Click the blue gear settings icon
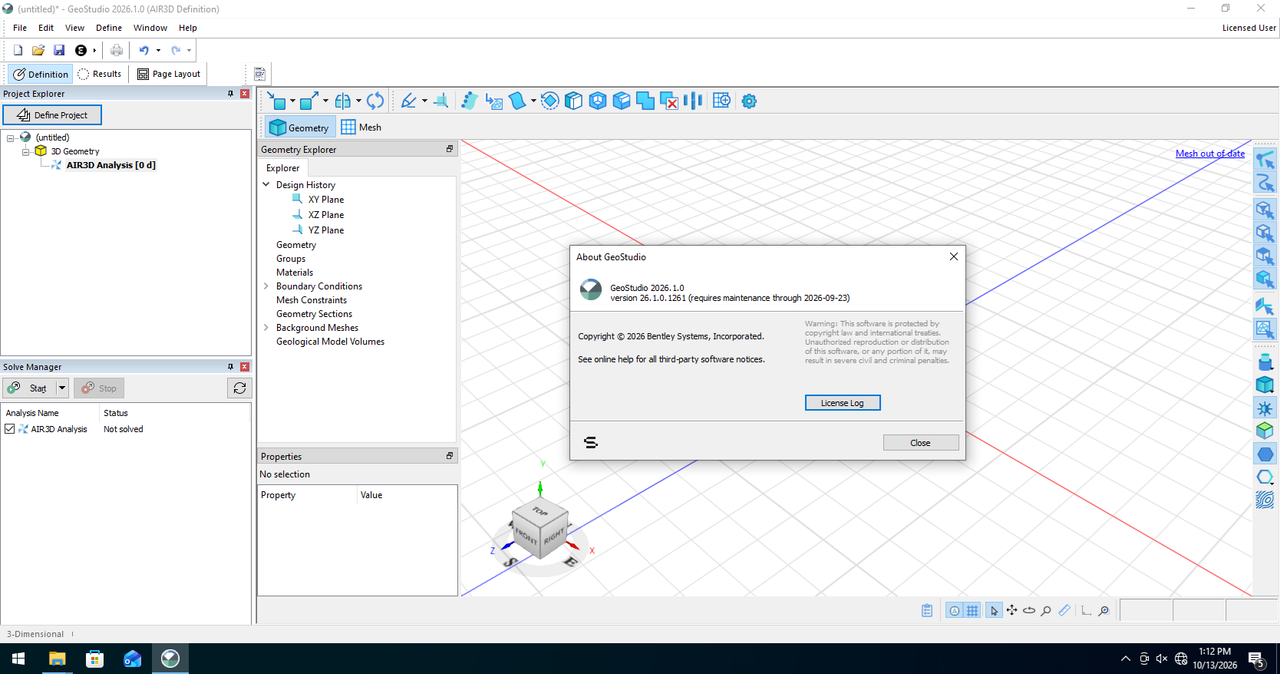This screenshot has width=1280, height=674. (749, 100)
